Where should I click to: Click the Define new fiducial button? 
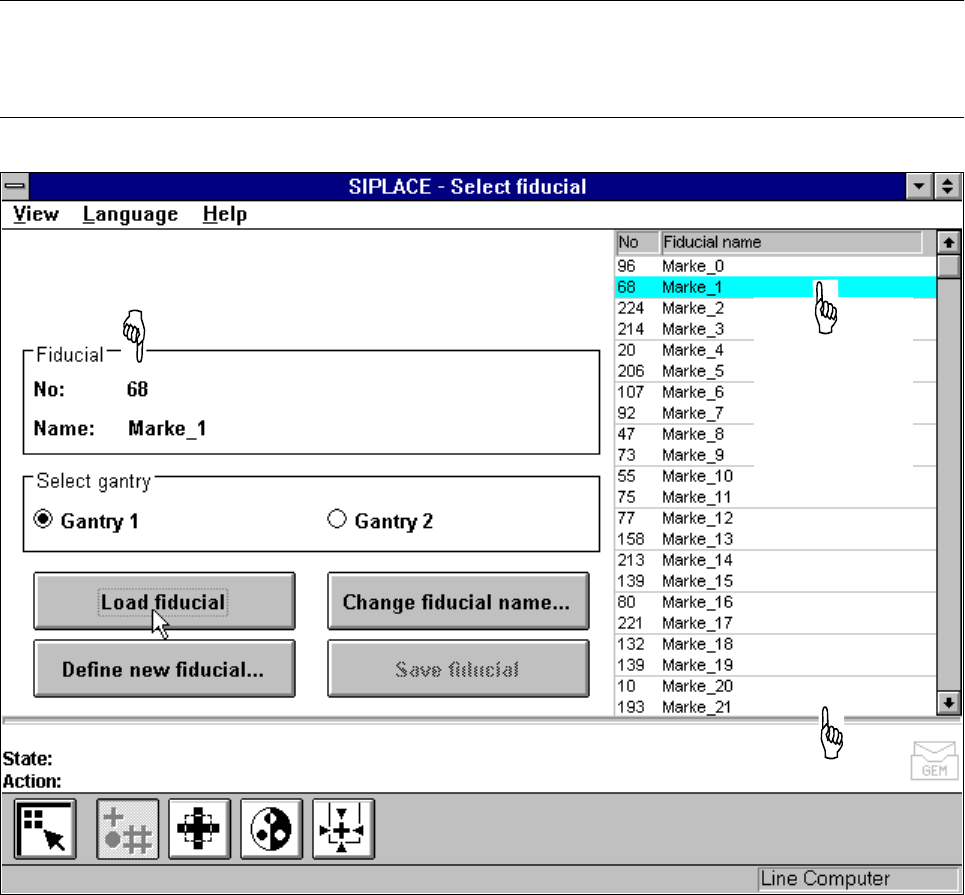click(x=164, y=668)
